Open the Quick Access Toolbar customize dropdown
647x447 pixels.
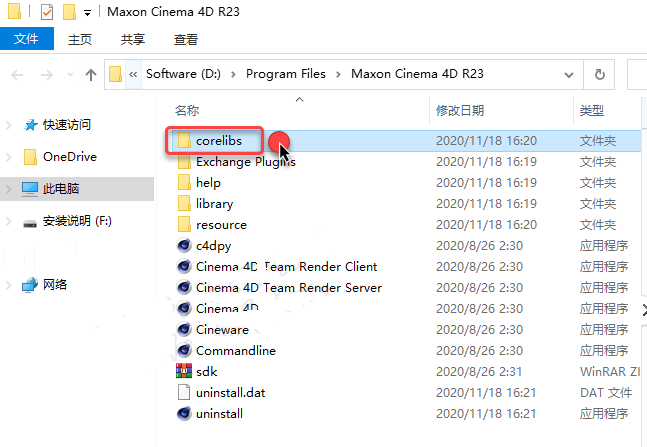(x=87, y=13)
